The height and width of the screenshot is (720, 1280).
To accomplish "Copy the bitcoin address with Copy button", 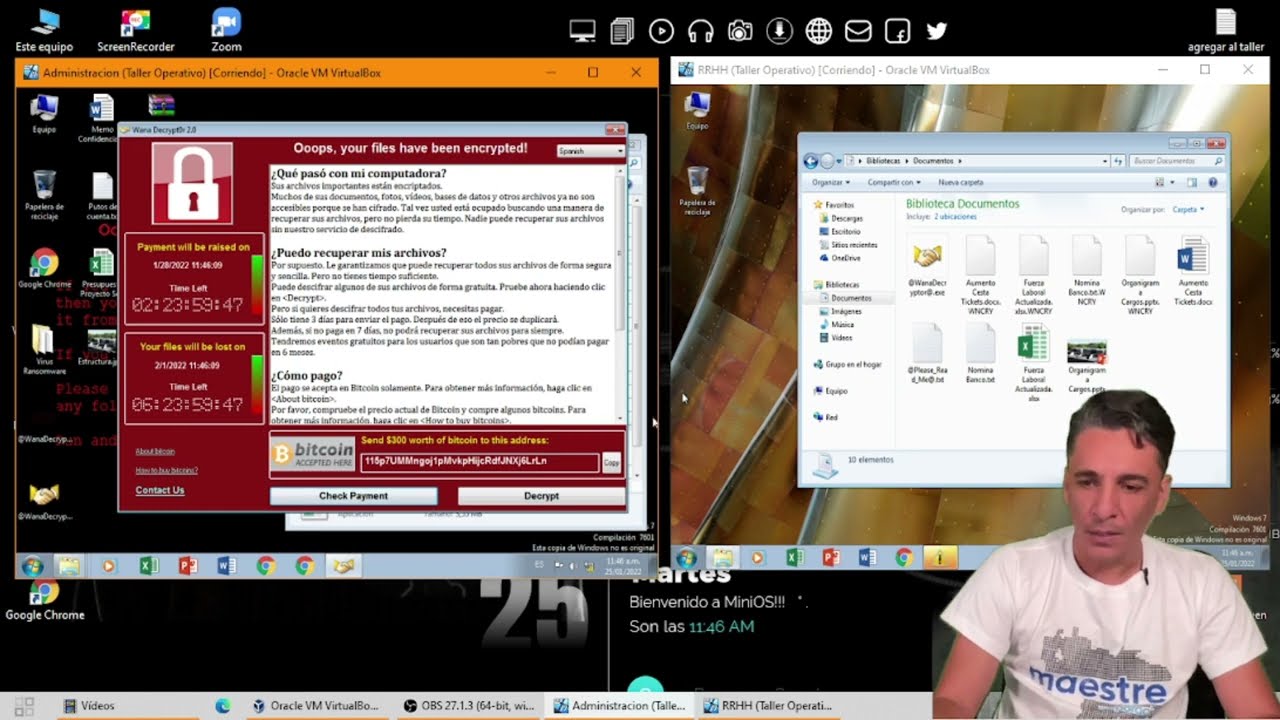I will click(611, 463).
